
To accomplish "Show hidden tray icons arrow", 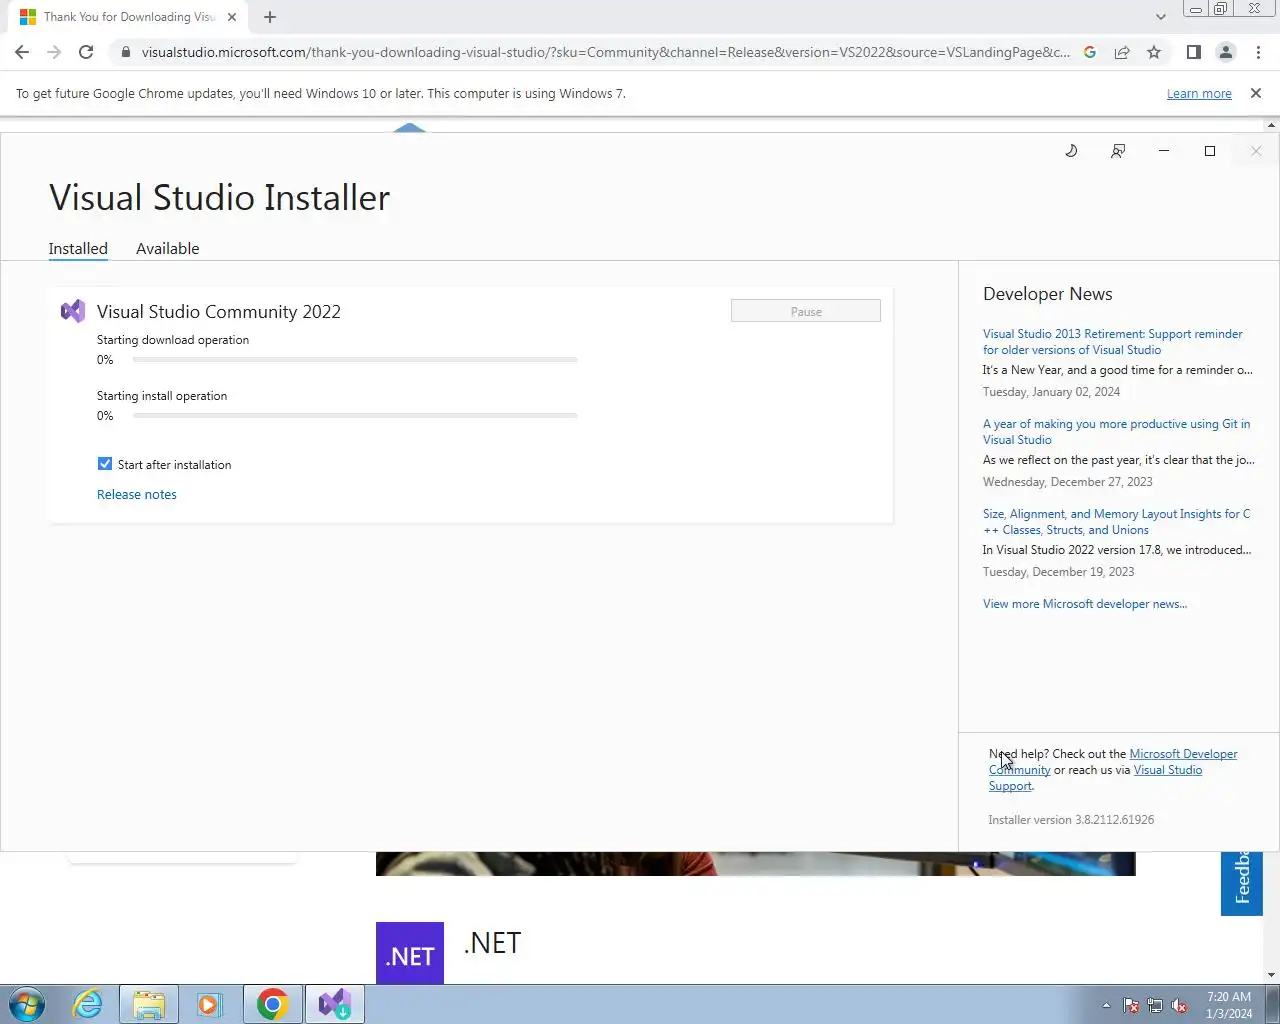I will (1106, 1006).
